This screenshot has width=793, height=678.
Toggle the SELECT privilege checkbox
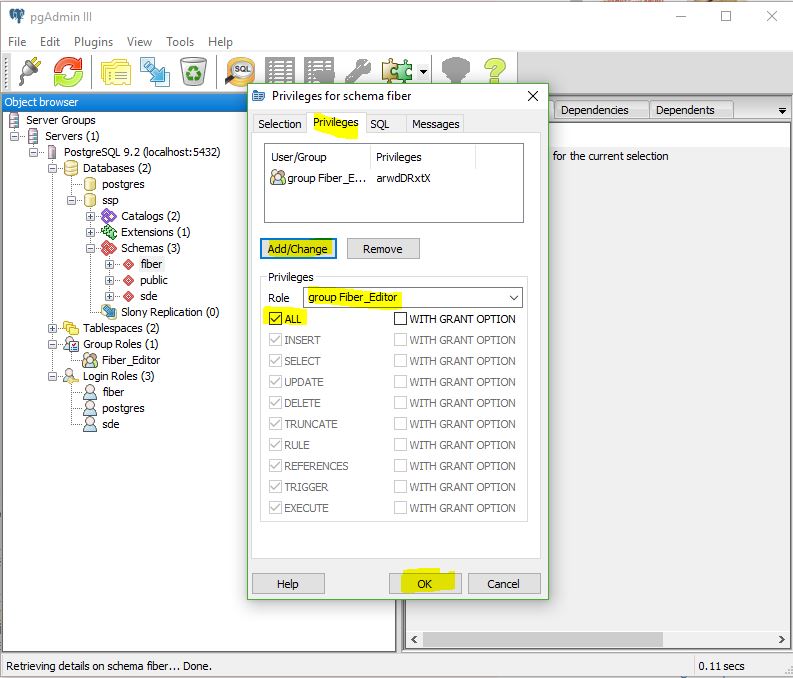275,361
